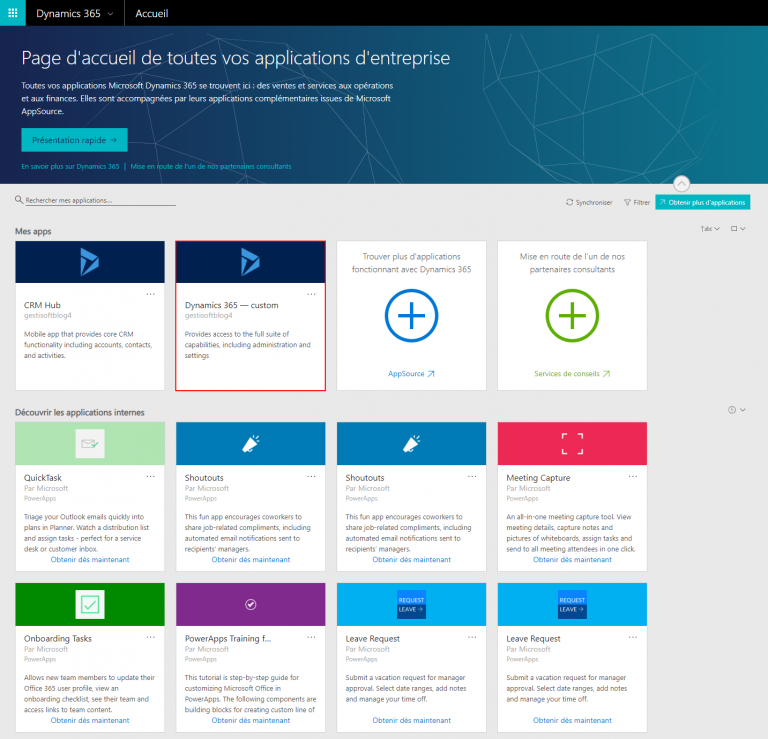Viewport: 768px width, 739px height.
Task: Click the PowerApps Training circled-check icon
Action: point(250,604)
